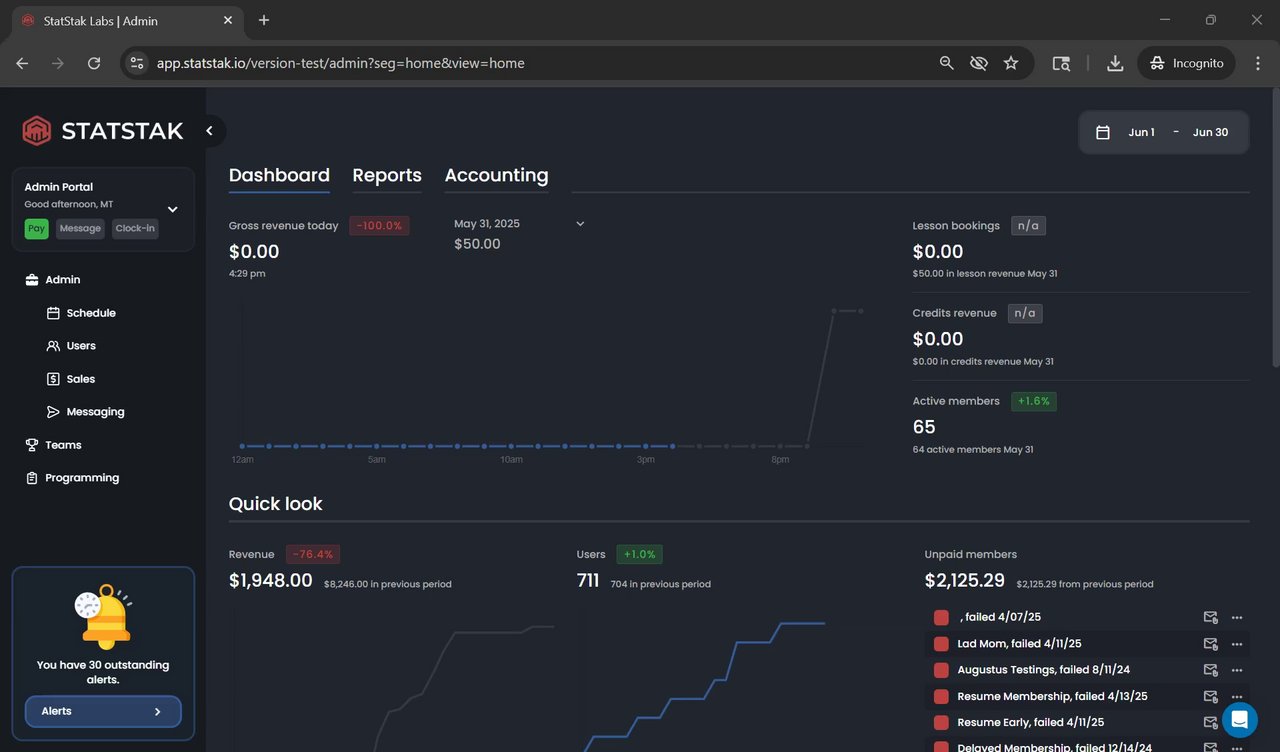Open the support chat bubble

pos(1240,720)
